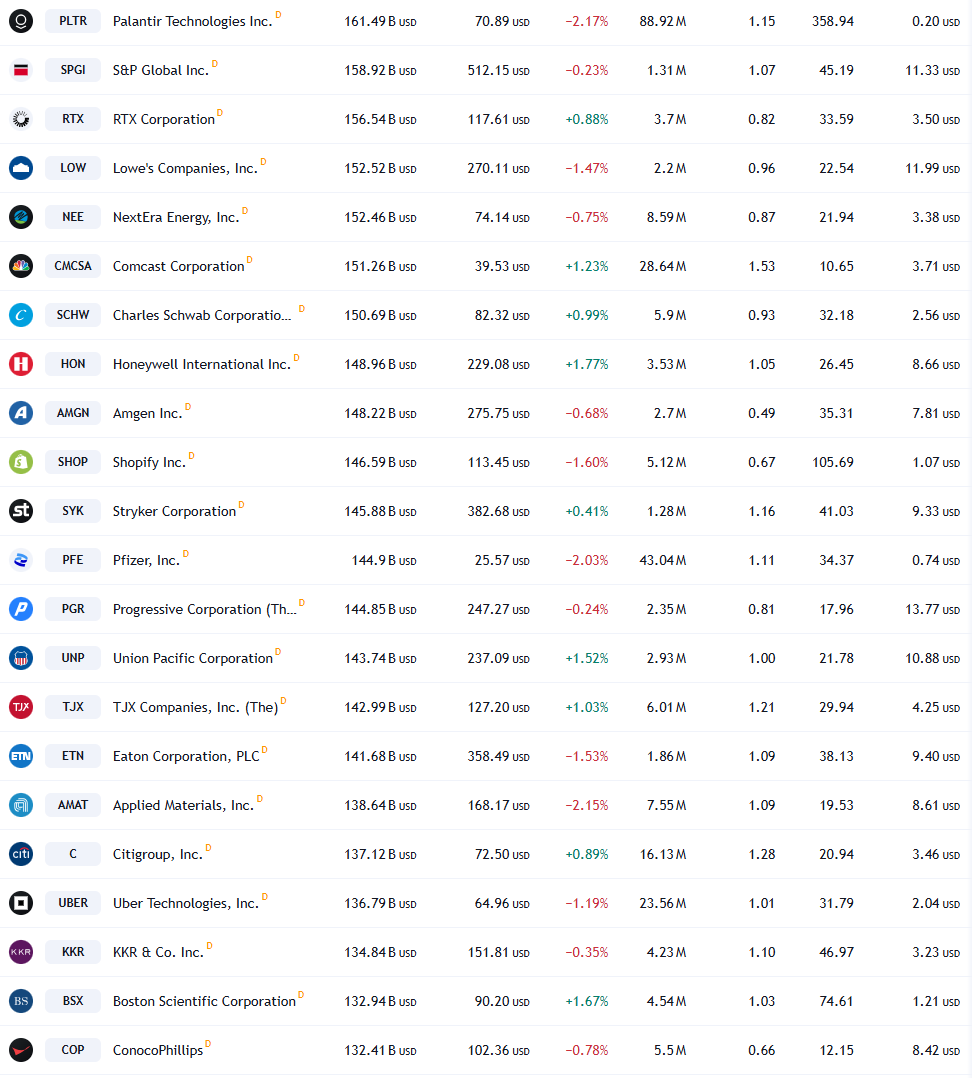This screenshot has height=1078, width=972.
Task: Select the CMCSA ticker badge
Action: [x=73, y=266]
